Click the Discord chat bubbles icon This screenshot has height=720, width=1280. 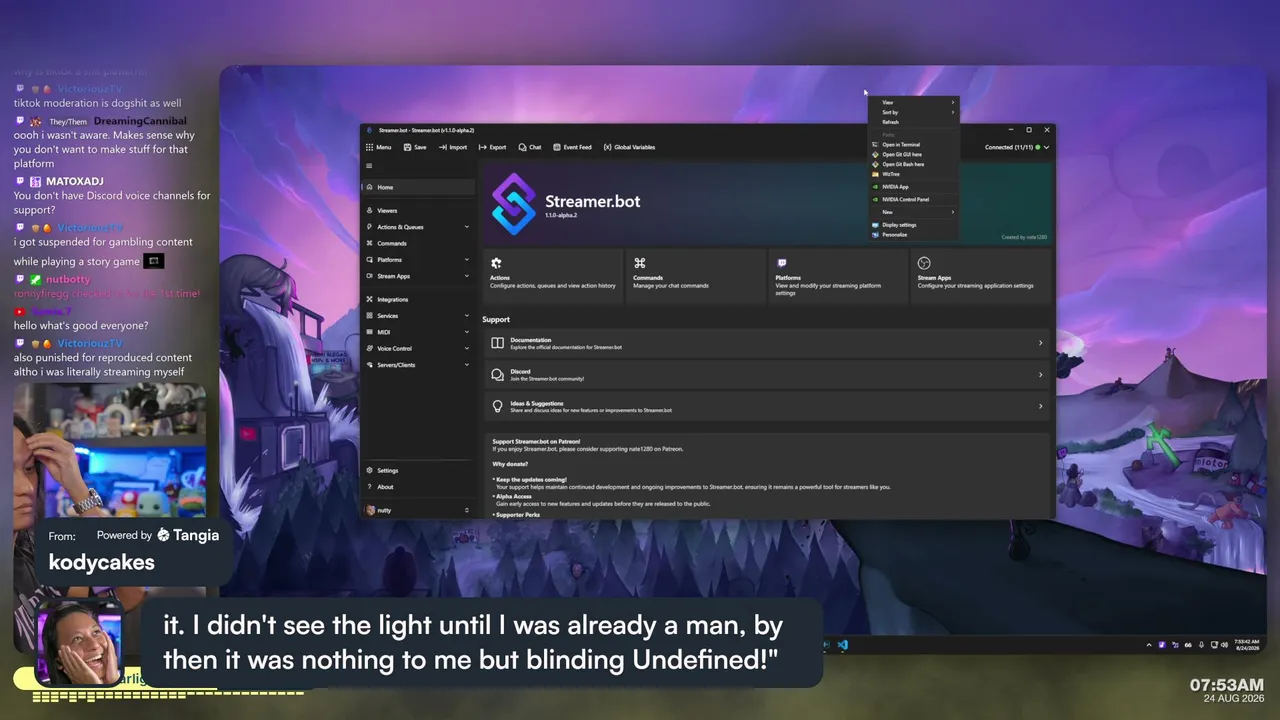pyautogui.click(x=497, y=375)
